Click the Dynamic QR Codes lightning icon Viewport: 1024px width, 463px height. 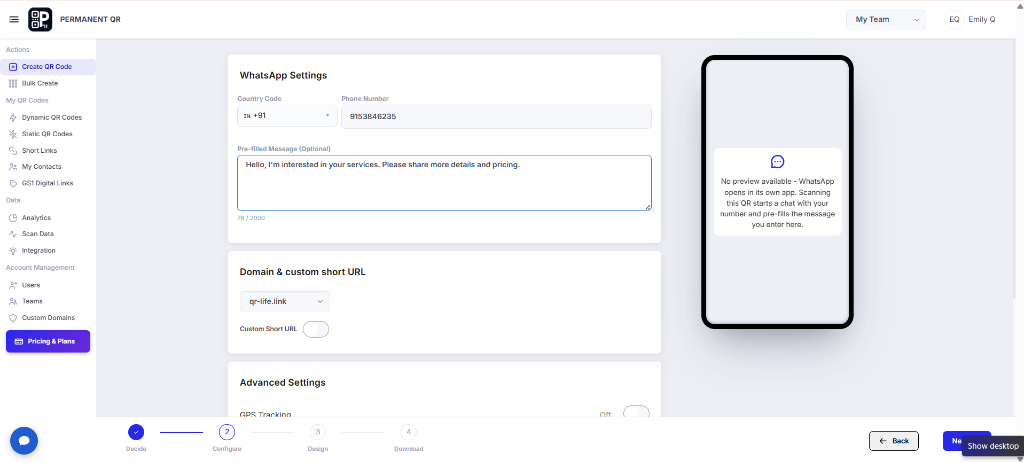coord(13,118)
